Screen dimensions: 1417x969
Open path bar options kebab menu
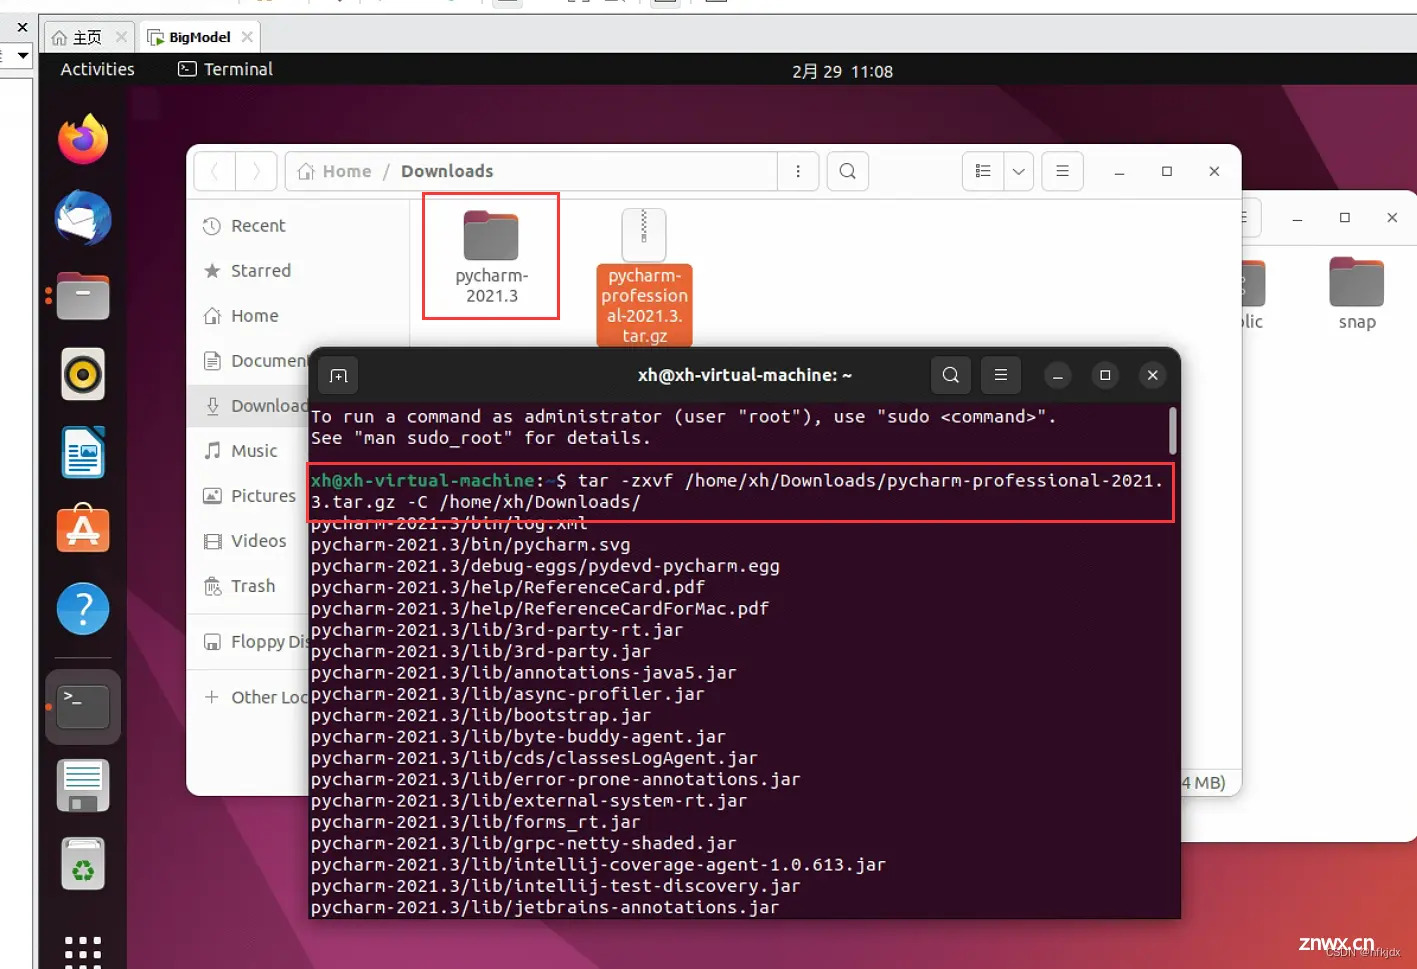tap(798, 171)
